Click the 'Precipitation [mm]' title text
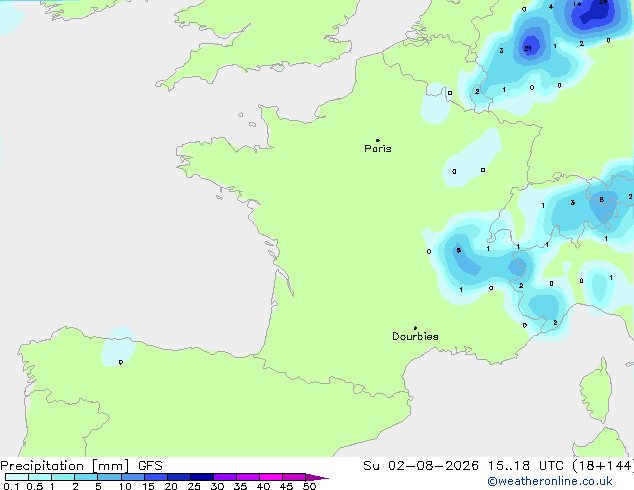Image resolution: width=634 pixels, height=490 pixels. tap(65, 466)
